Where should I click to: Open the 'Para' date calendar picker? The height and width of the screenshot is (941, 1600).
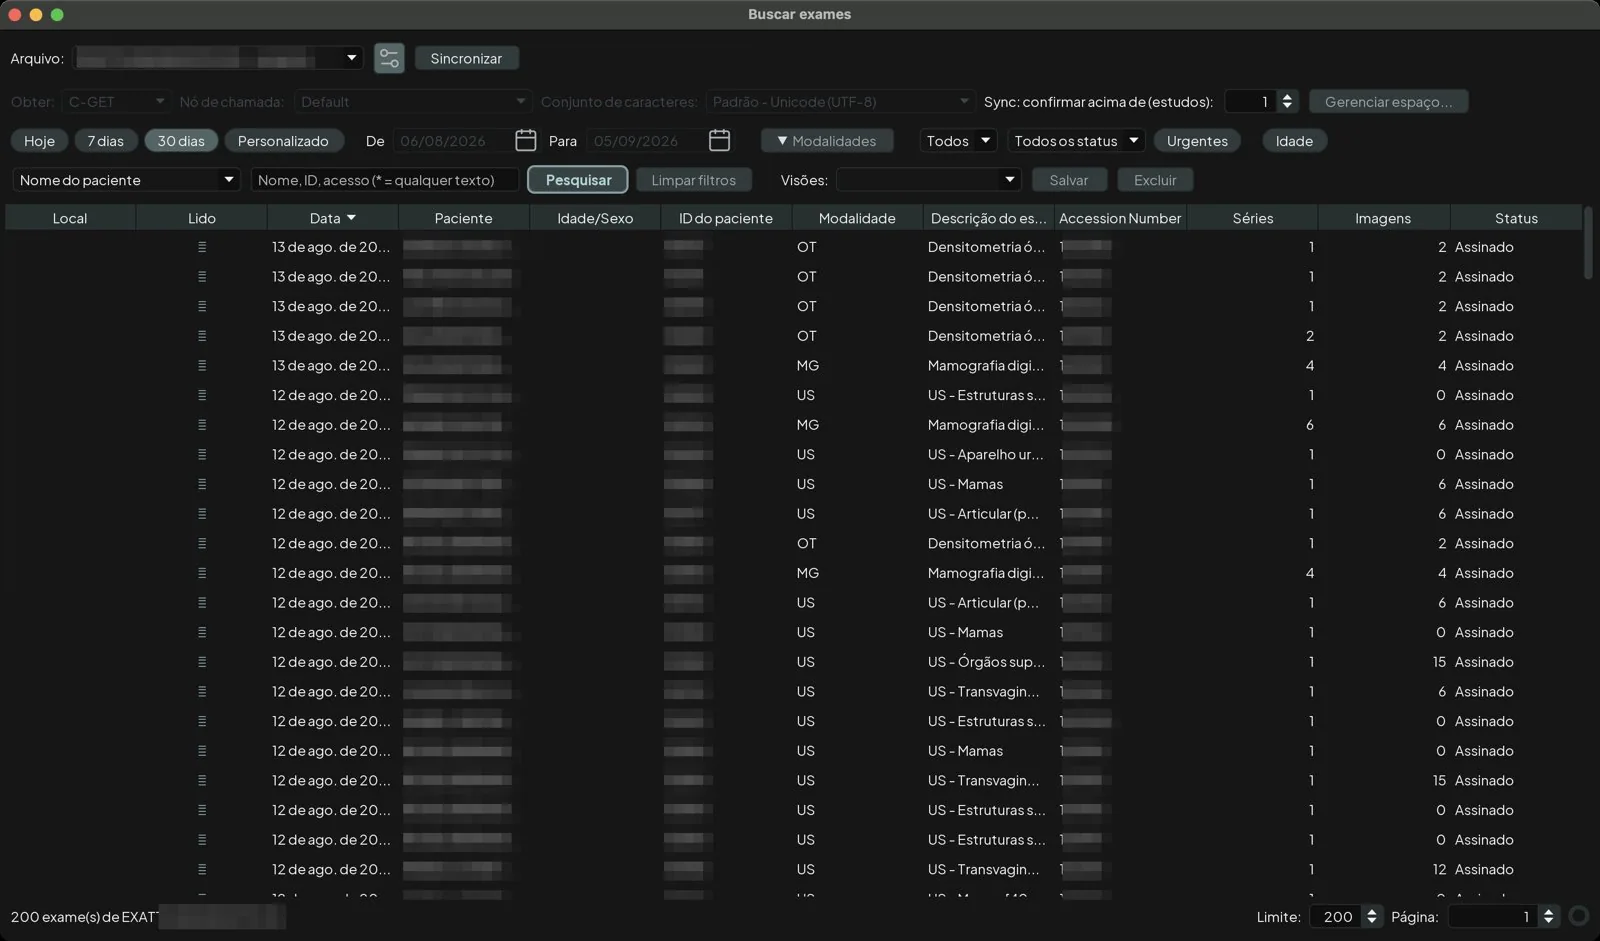[x=719, y=141]
